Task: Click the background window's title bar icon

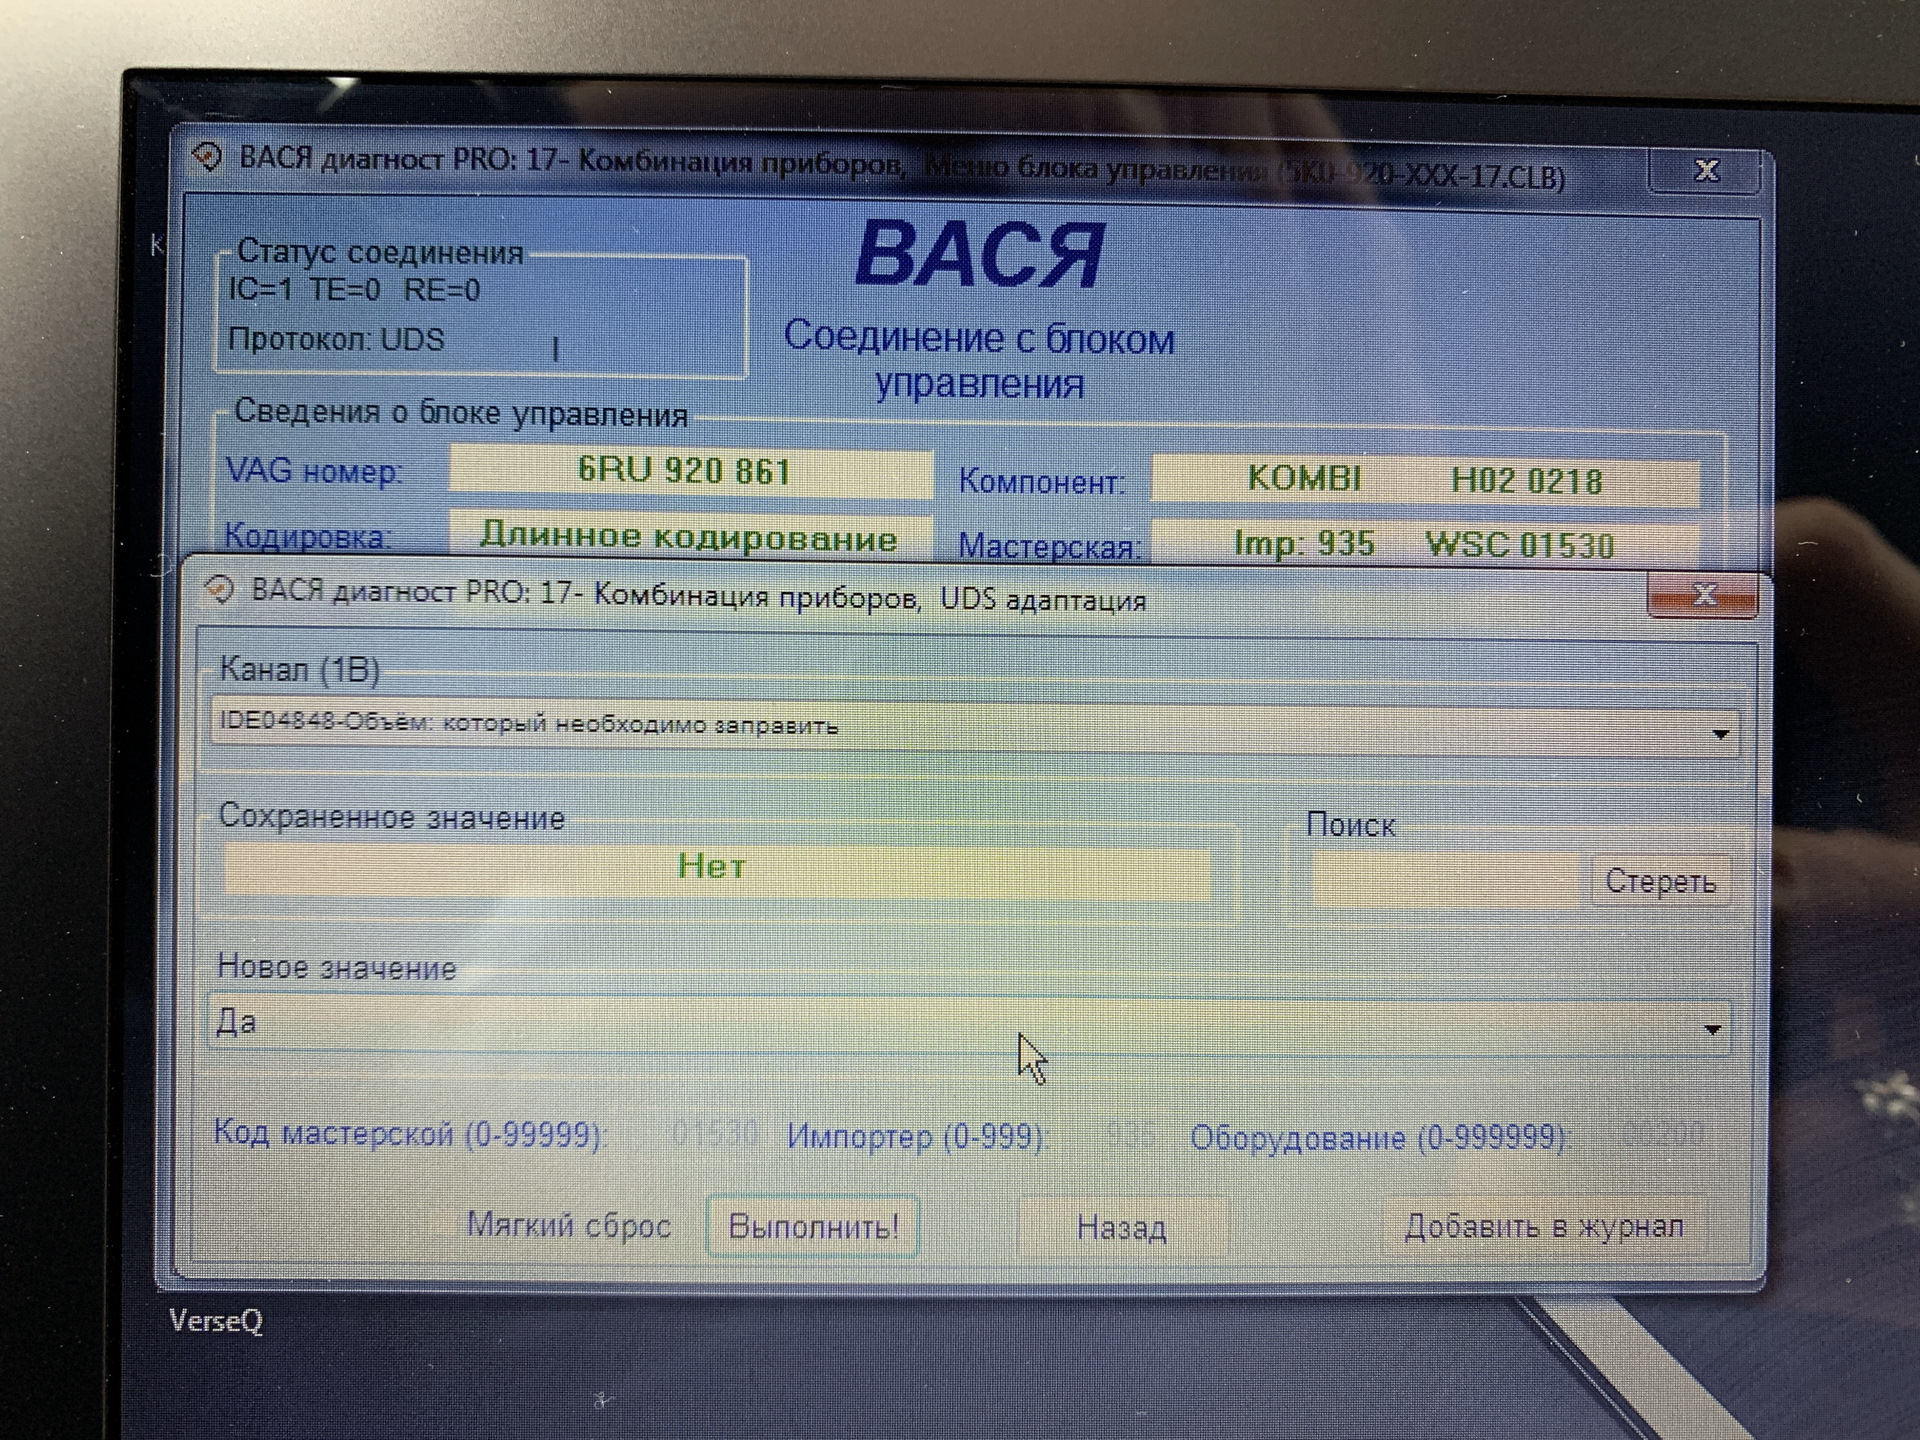Action: pos(208,157)
